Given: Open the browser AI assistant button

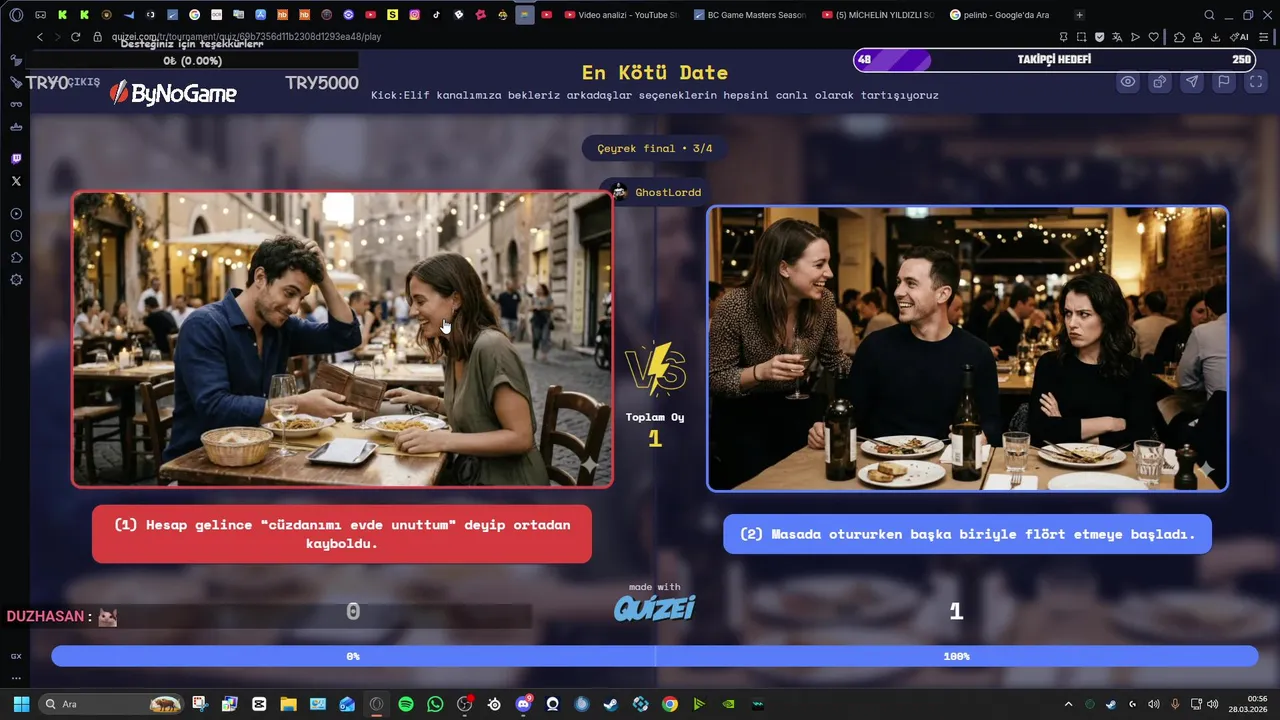Looking at the screenshot, I should tap(1241, 37).
